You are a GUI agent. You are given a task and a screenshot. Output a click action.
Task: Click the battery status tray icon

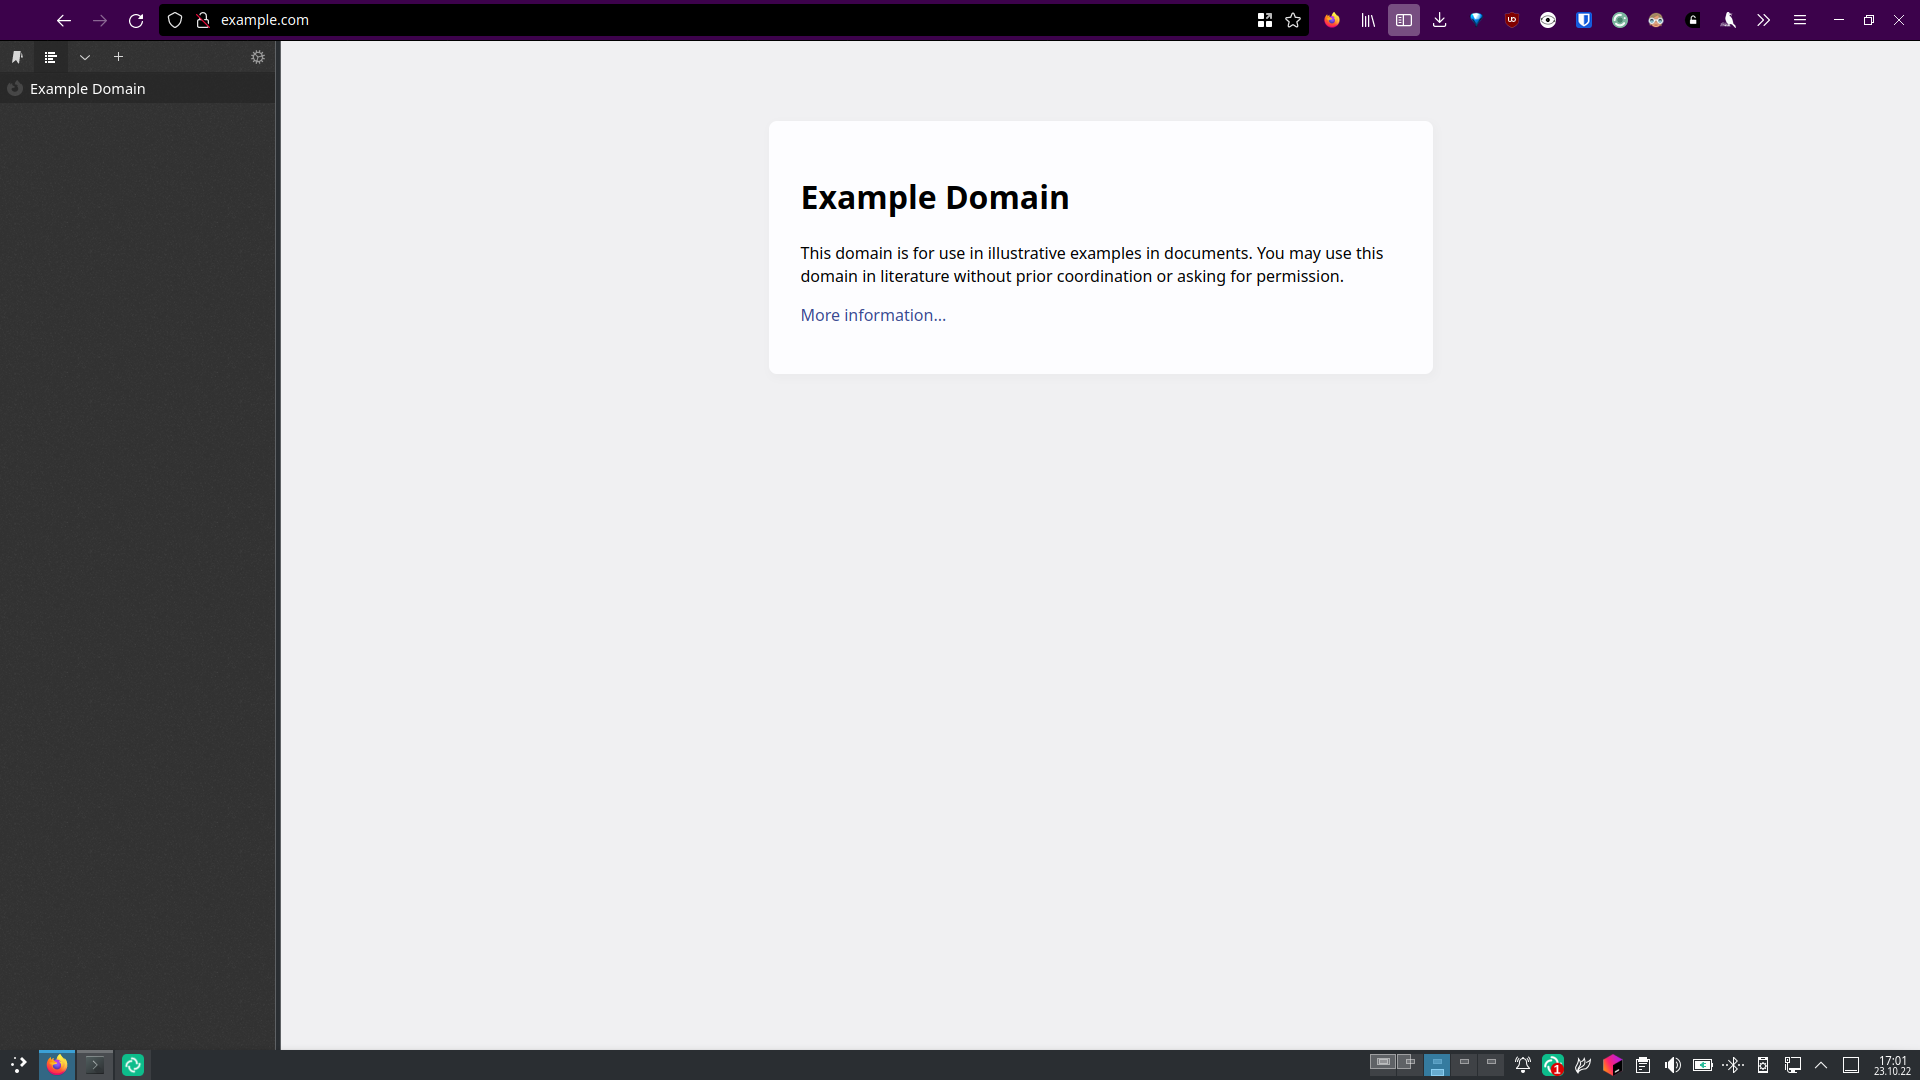[x=1703, y=1065]
